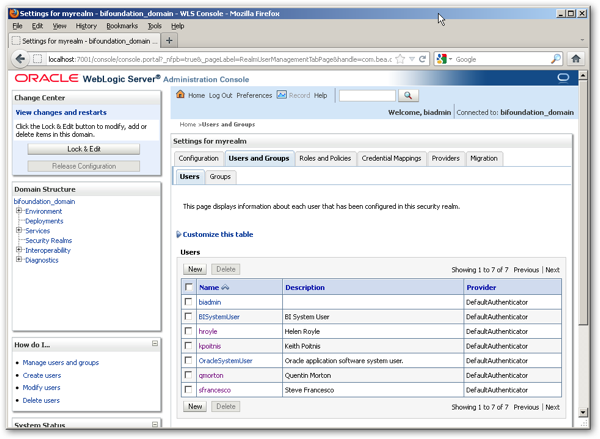Screen dimensions: 600x439
Task: Click the Name column sort icon
Action: pos(225,287)
